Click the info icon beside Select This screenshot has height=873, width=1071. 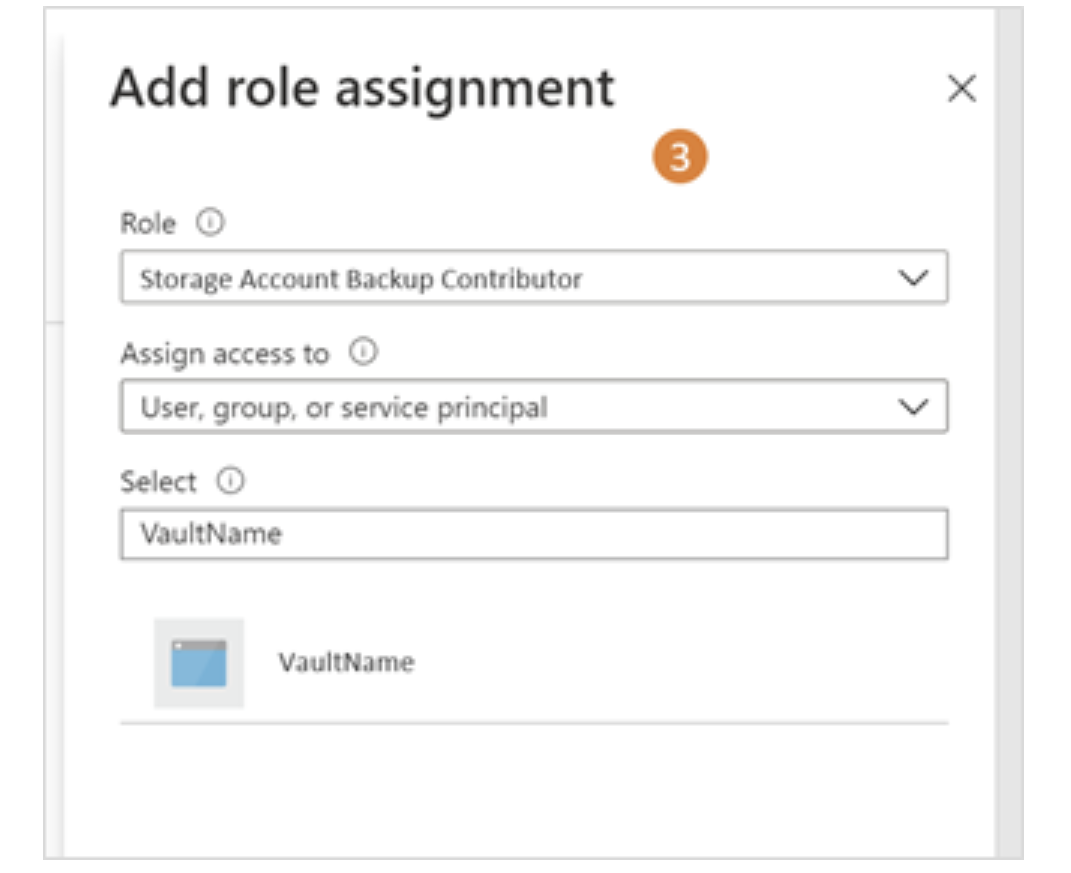coord(231,482)
